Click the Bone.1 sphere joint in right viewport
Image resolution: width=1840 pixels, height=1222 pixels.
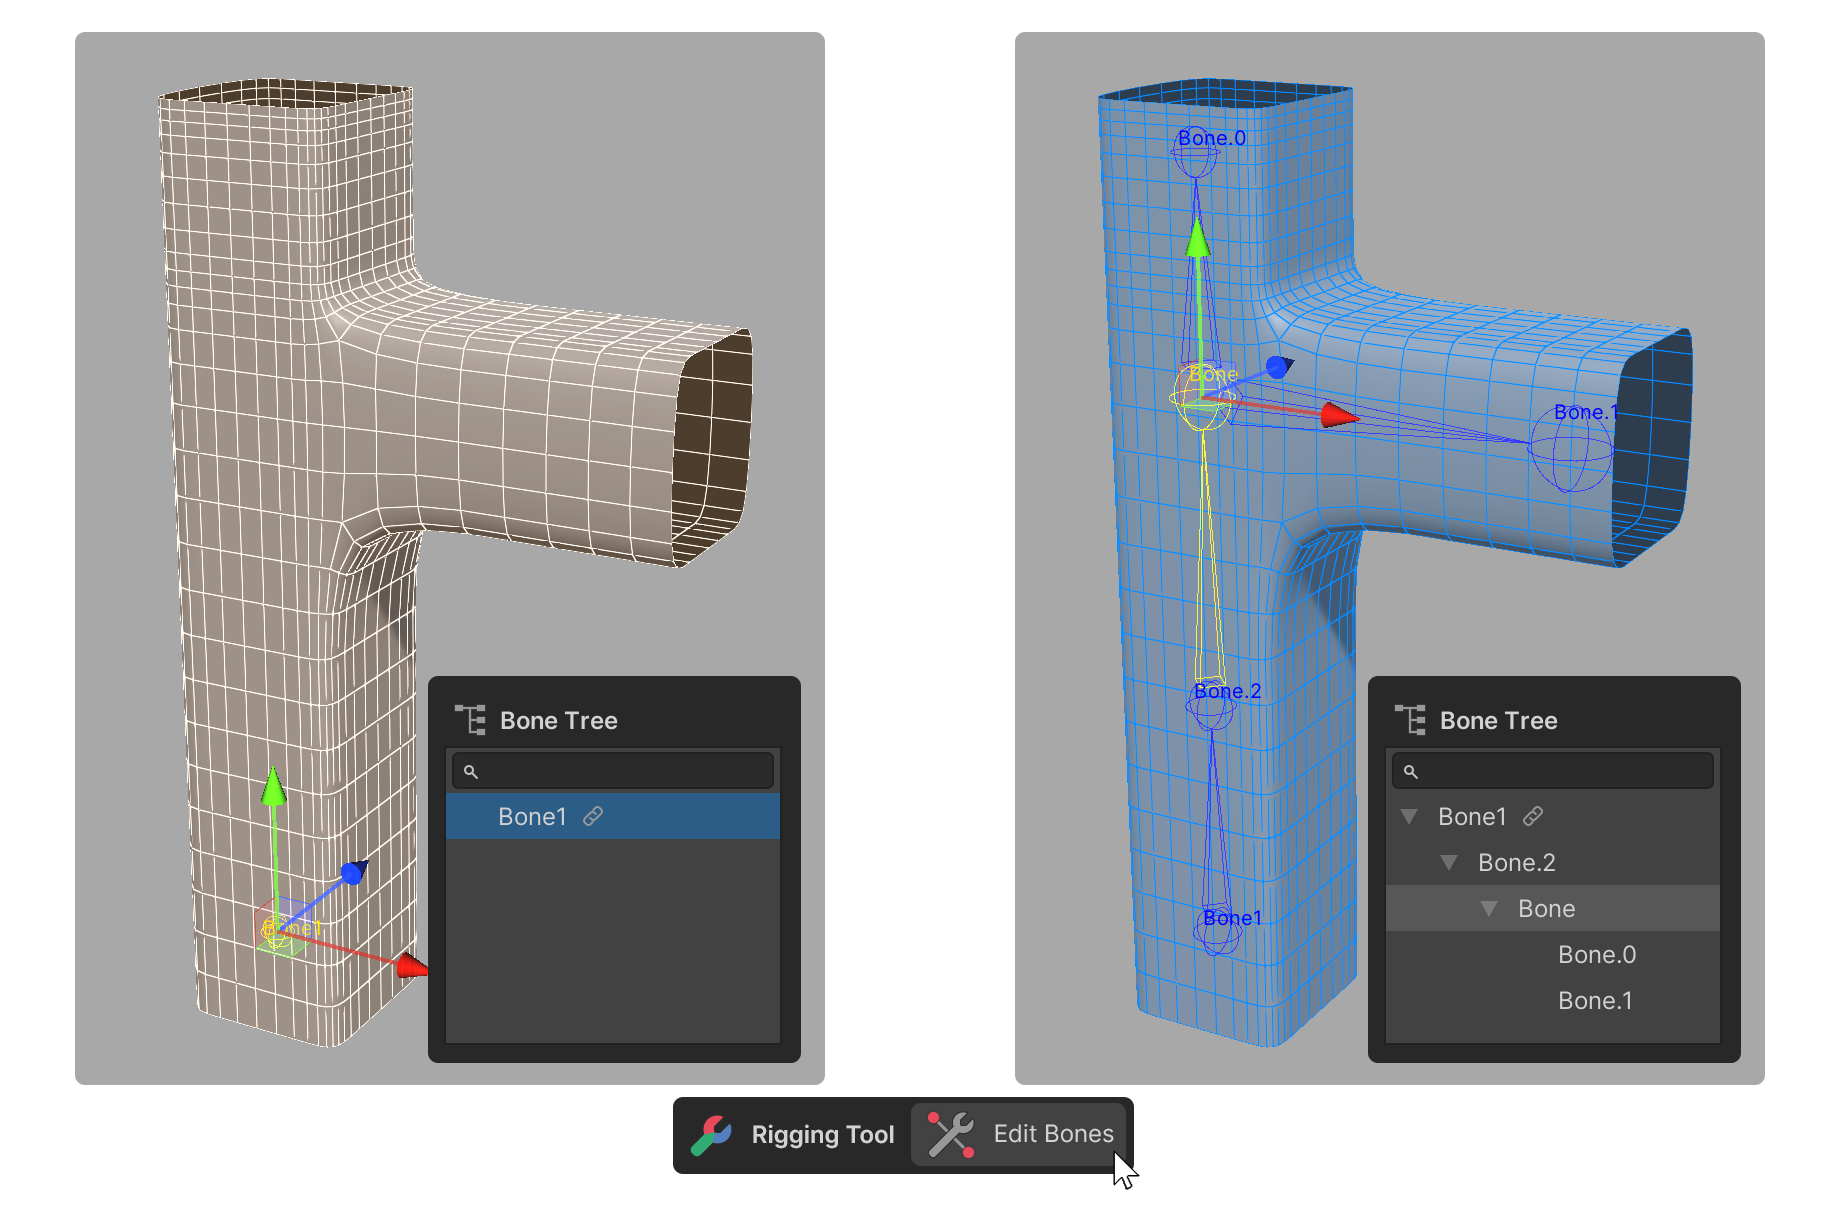click(x=1571, y=452)
